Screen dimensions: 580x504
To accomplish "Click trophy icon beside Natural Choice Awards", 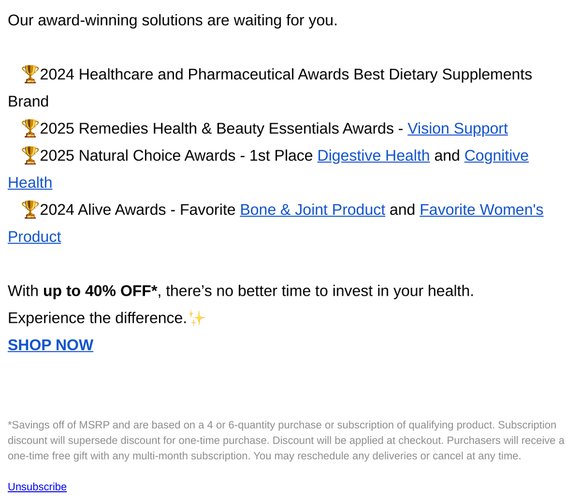I will [x=30, y=155].
